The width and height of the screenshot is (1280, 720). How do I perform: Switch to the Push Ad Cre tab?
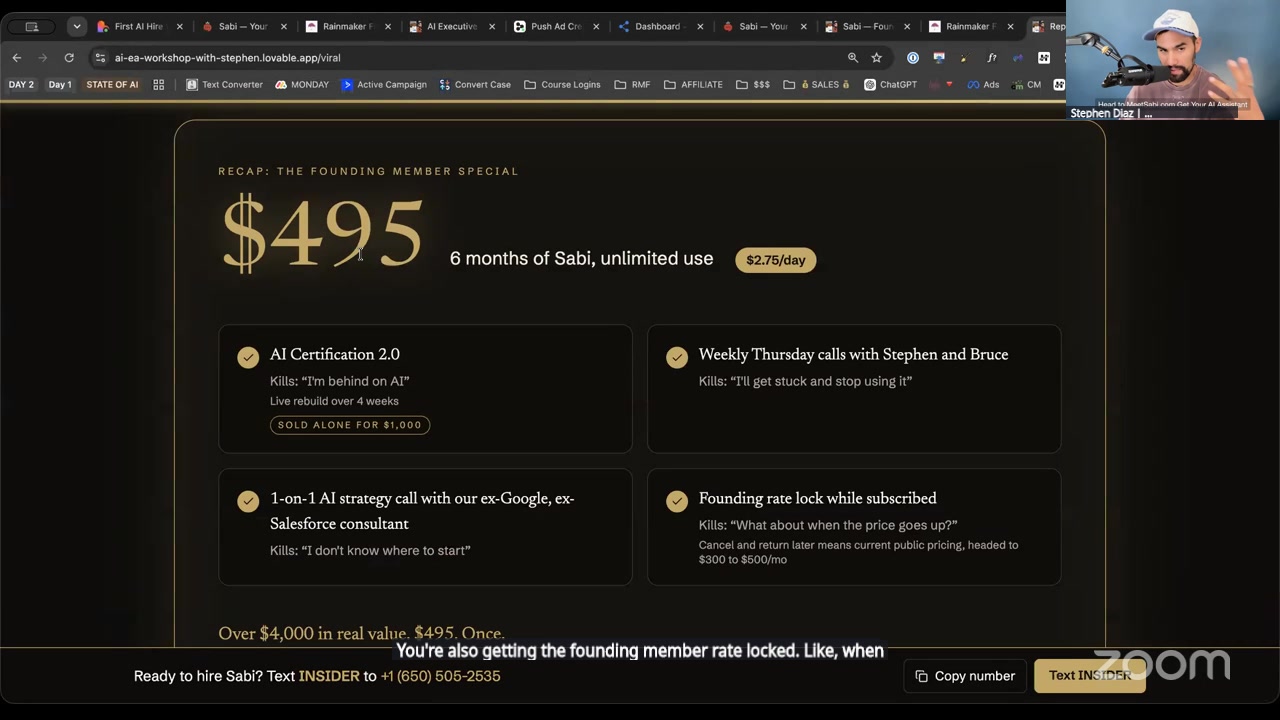click(x=555, y=27)
